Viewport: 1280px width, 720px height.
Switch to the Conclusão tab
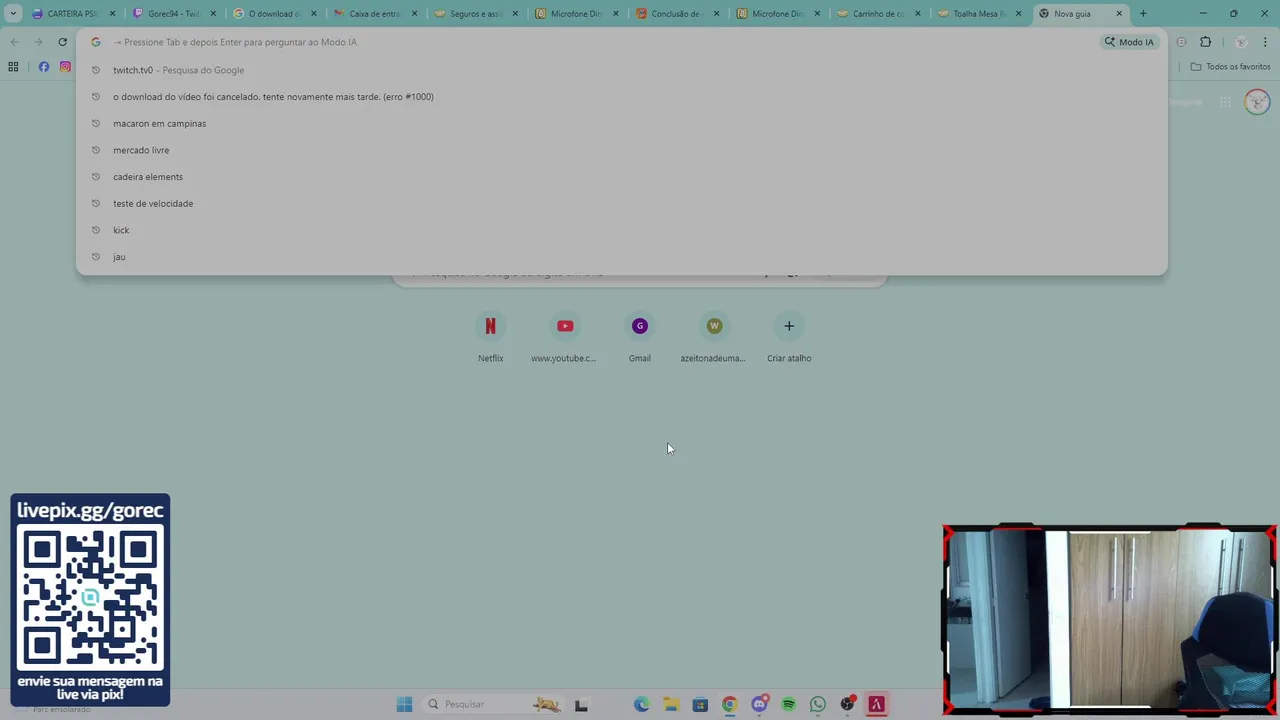(677, 14)
